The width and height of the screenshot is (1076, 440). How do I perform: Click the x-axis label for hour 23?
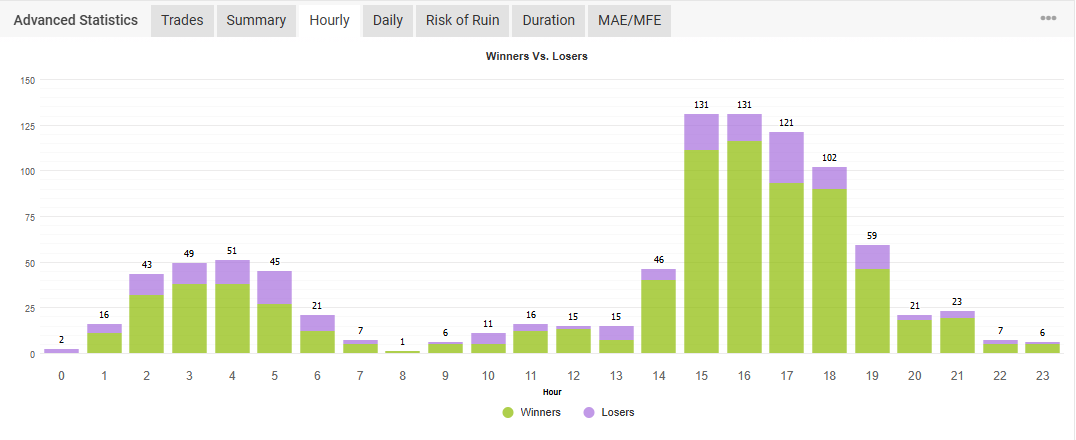[x=1042, y=376]
